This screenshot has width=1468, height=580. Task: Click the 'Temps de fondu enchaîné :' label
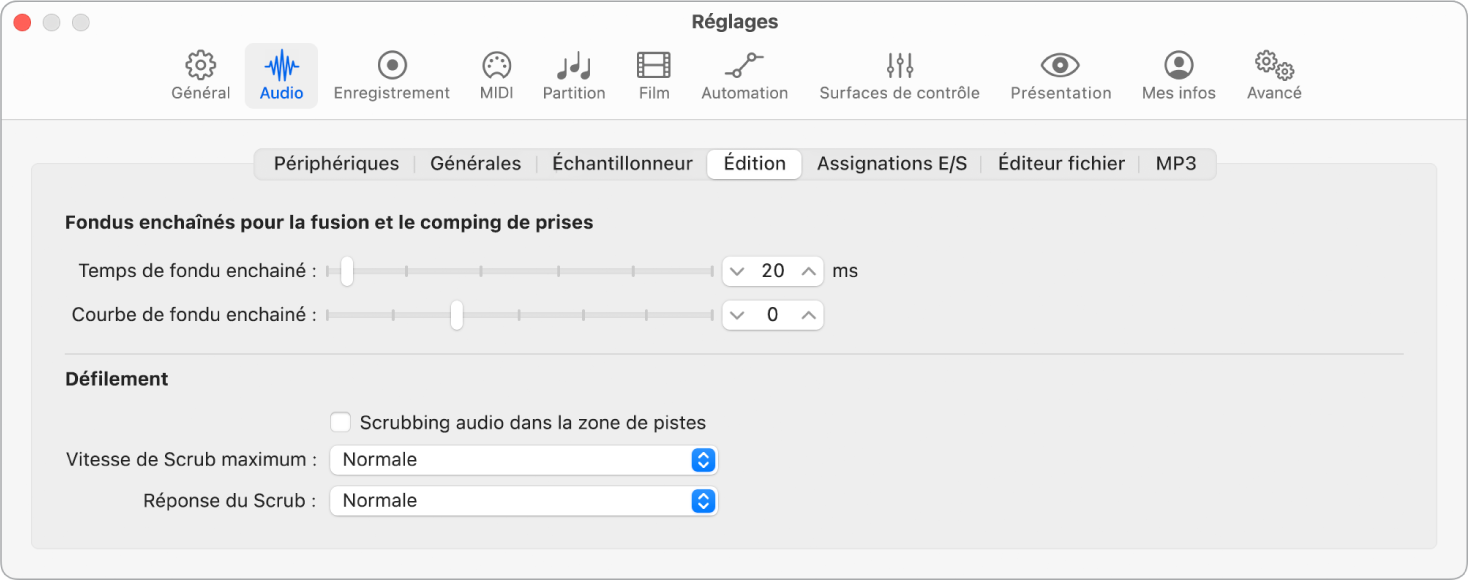197,271
